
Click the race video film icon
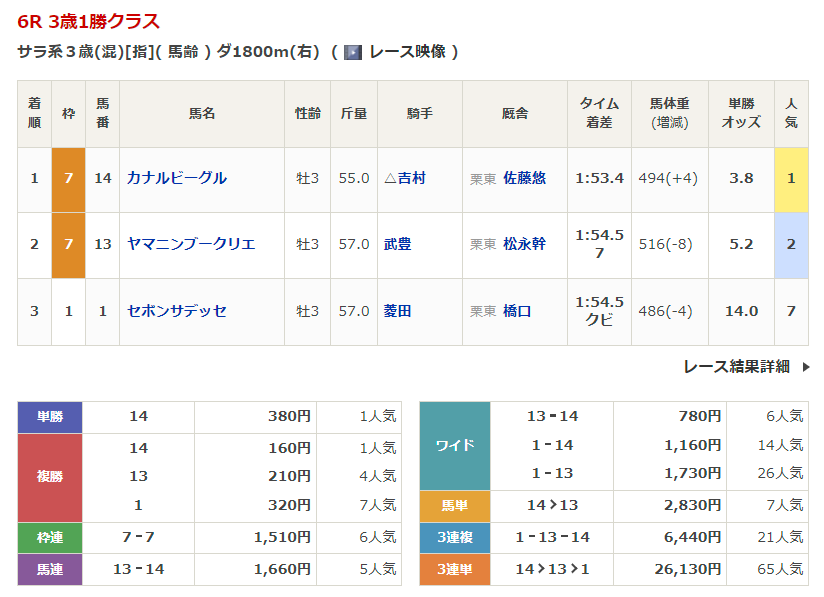coord(352,52)
